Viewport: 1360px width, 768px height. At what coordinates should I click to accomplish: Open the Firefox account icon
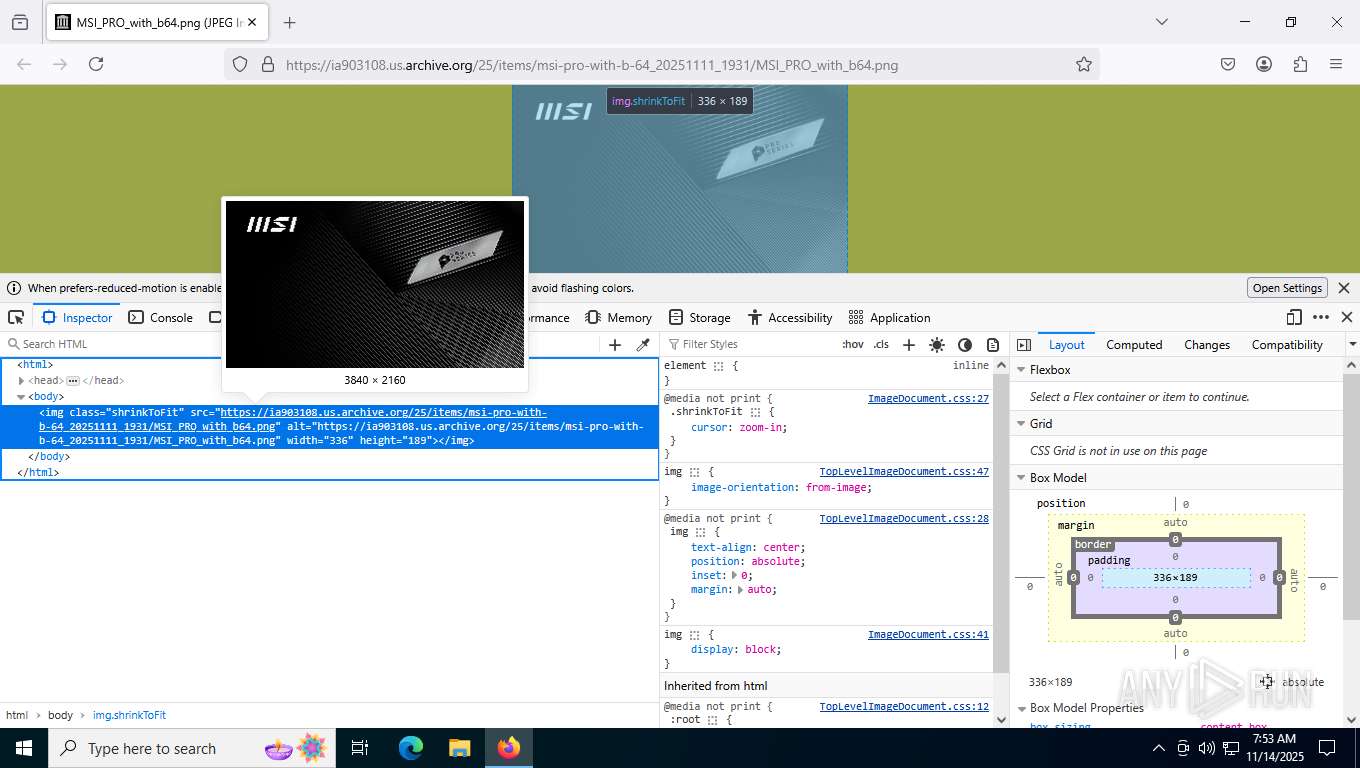click(x=1264, y=64)
